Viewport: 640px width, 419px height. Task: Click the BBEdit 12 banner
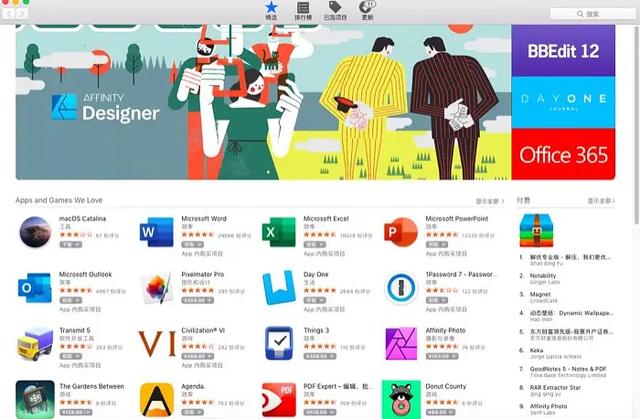point(563,51)
